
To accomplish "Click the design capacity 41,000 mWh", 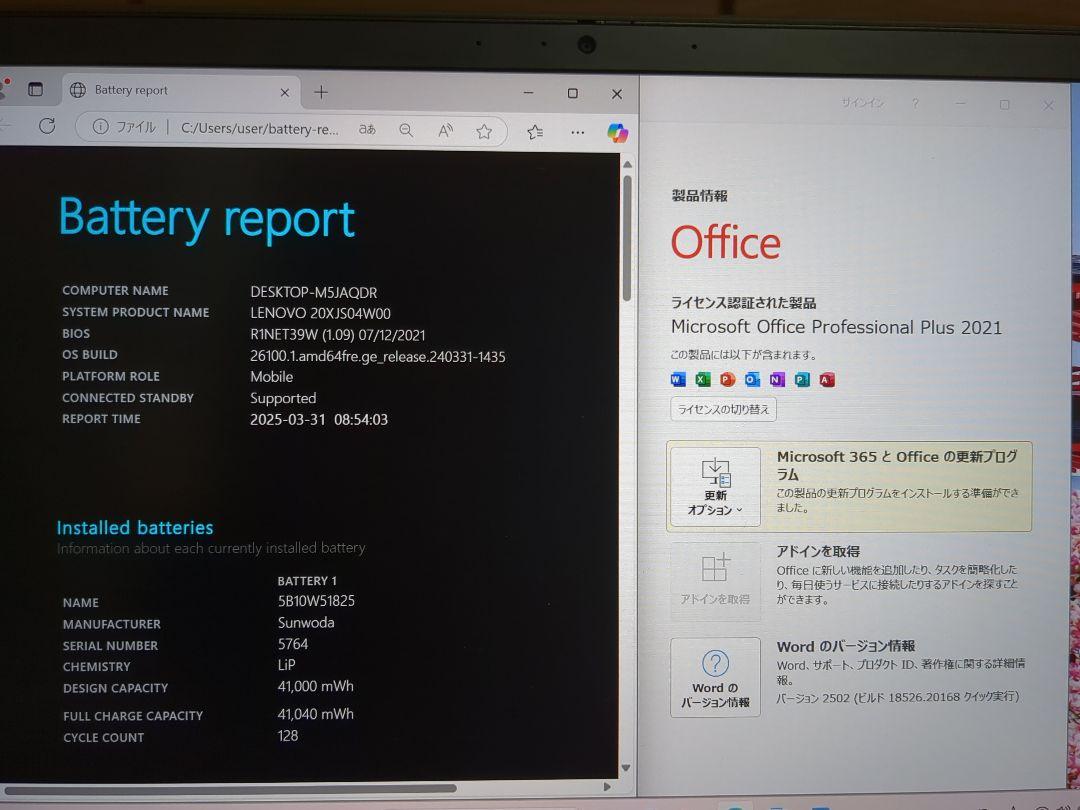I will [x=315, y=686].
